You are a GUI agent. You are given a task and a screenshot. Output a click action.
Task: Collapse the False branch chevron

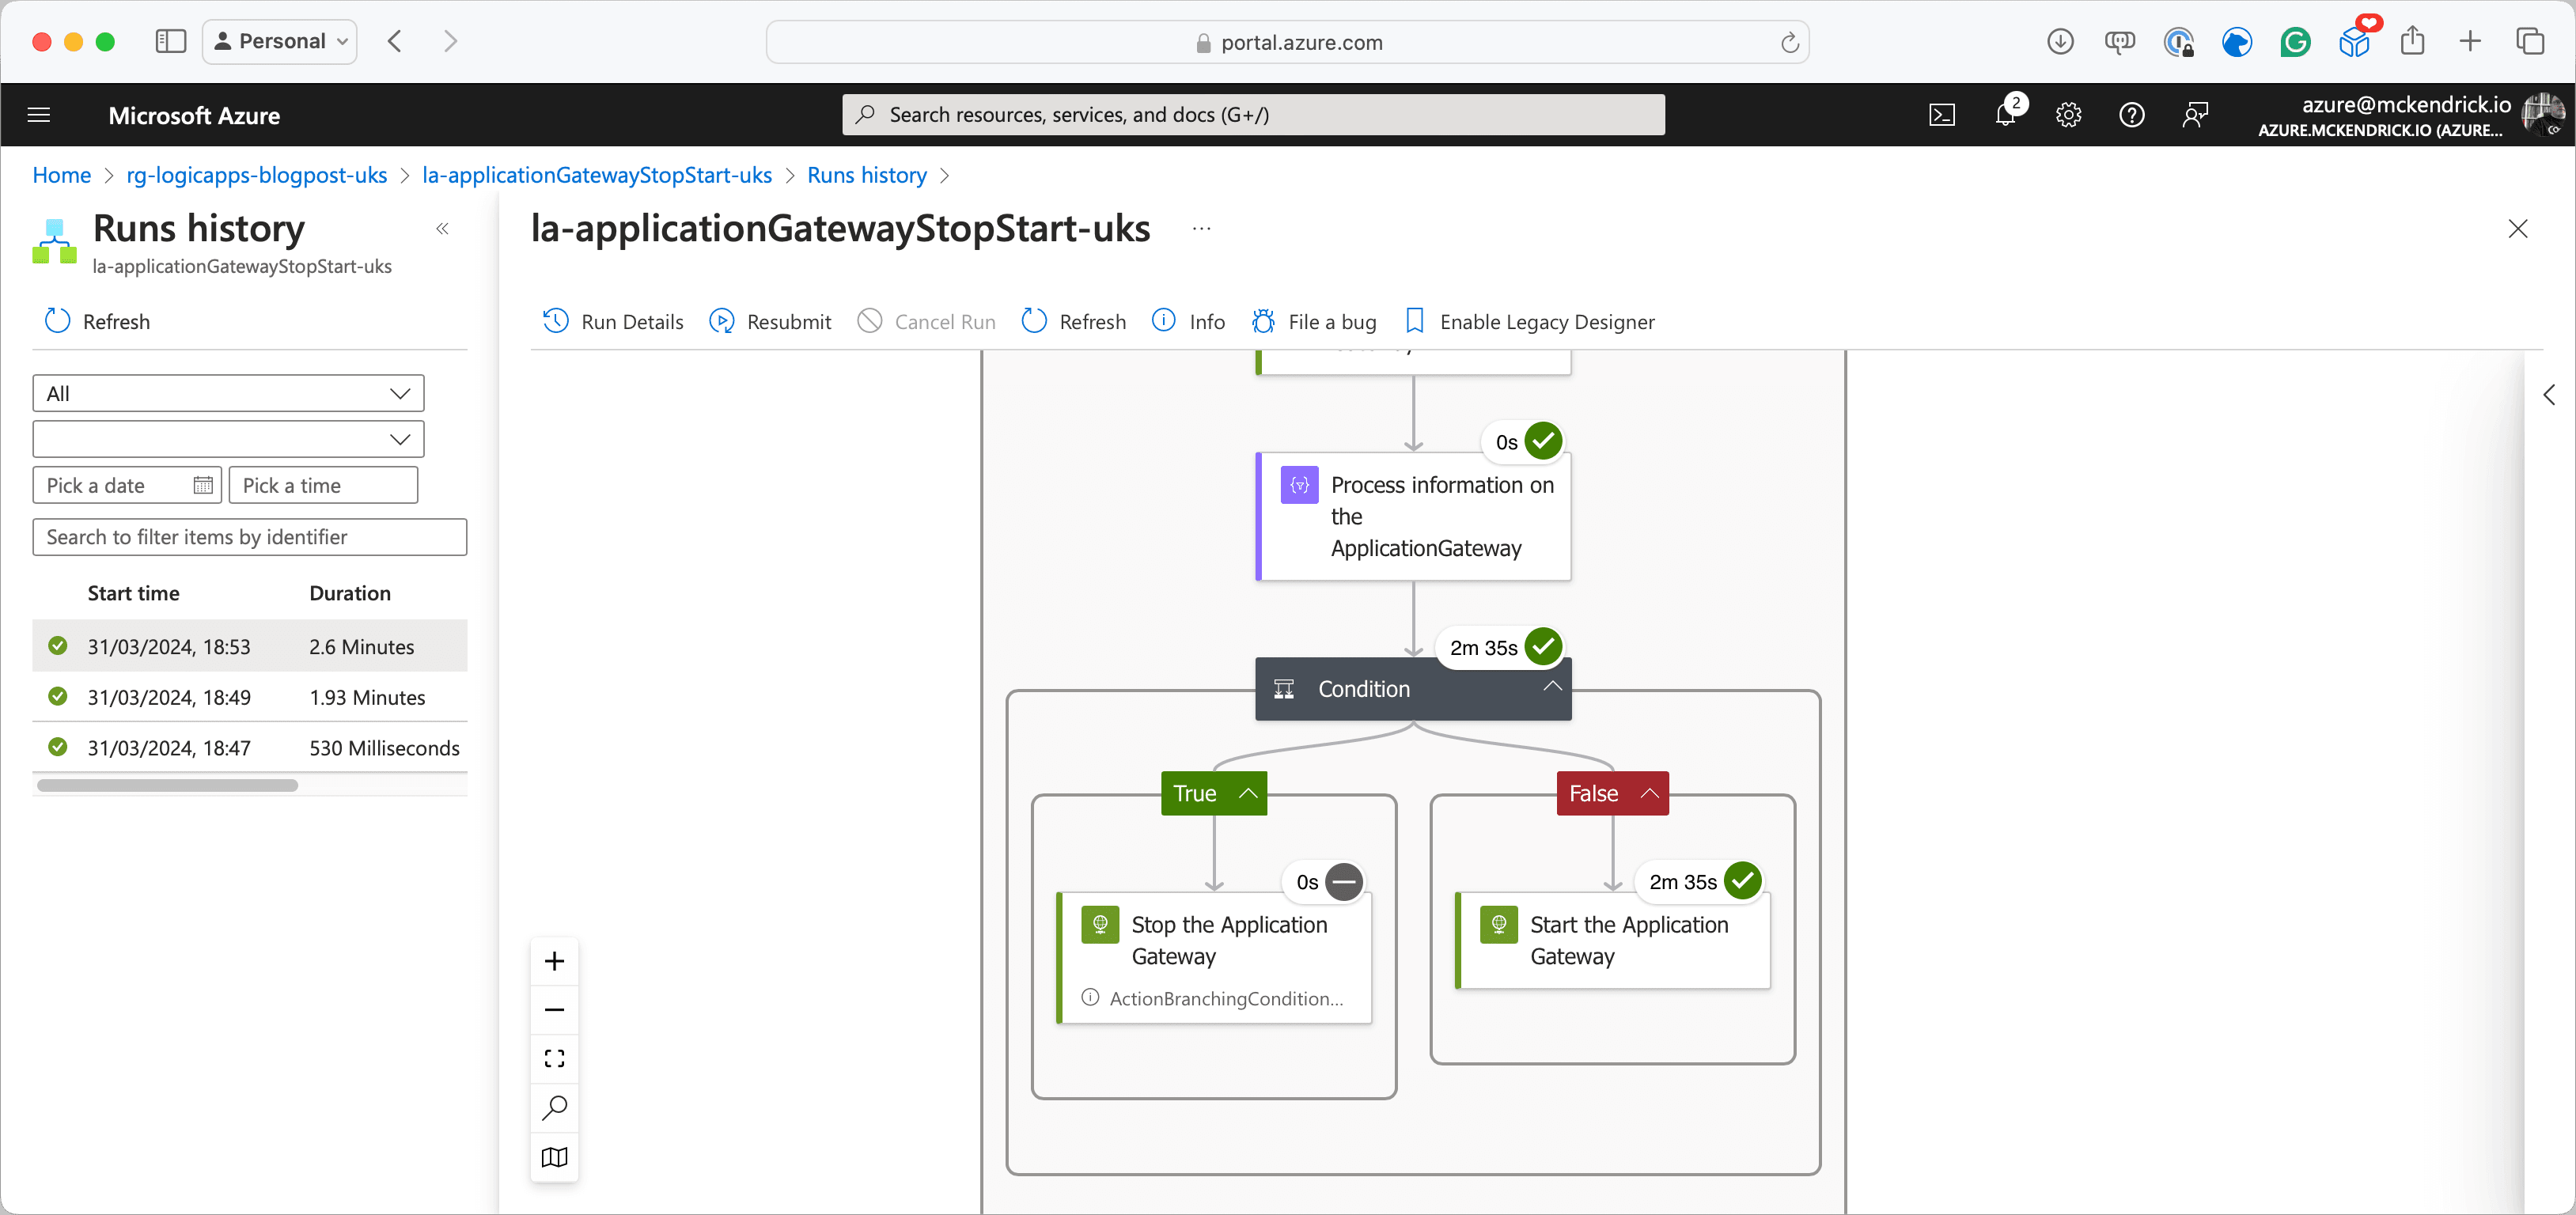[x=1650, y=793]
